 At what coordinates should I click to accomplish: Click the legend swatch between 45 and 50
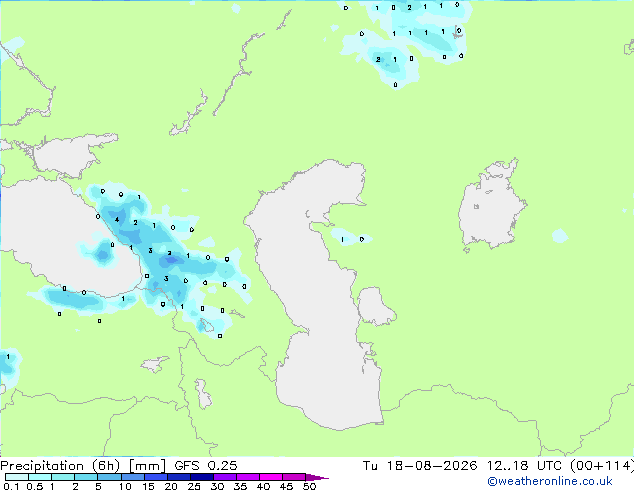294,477
